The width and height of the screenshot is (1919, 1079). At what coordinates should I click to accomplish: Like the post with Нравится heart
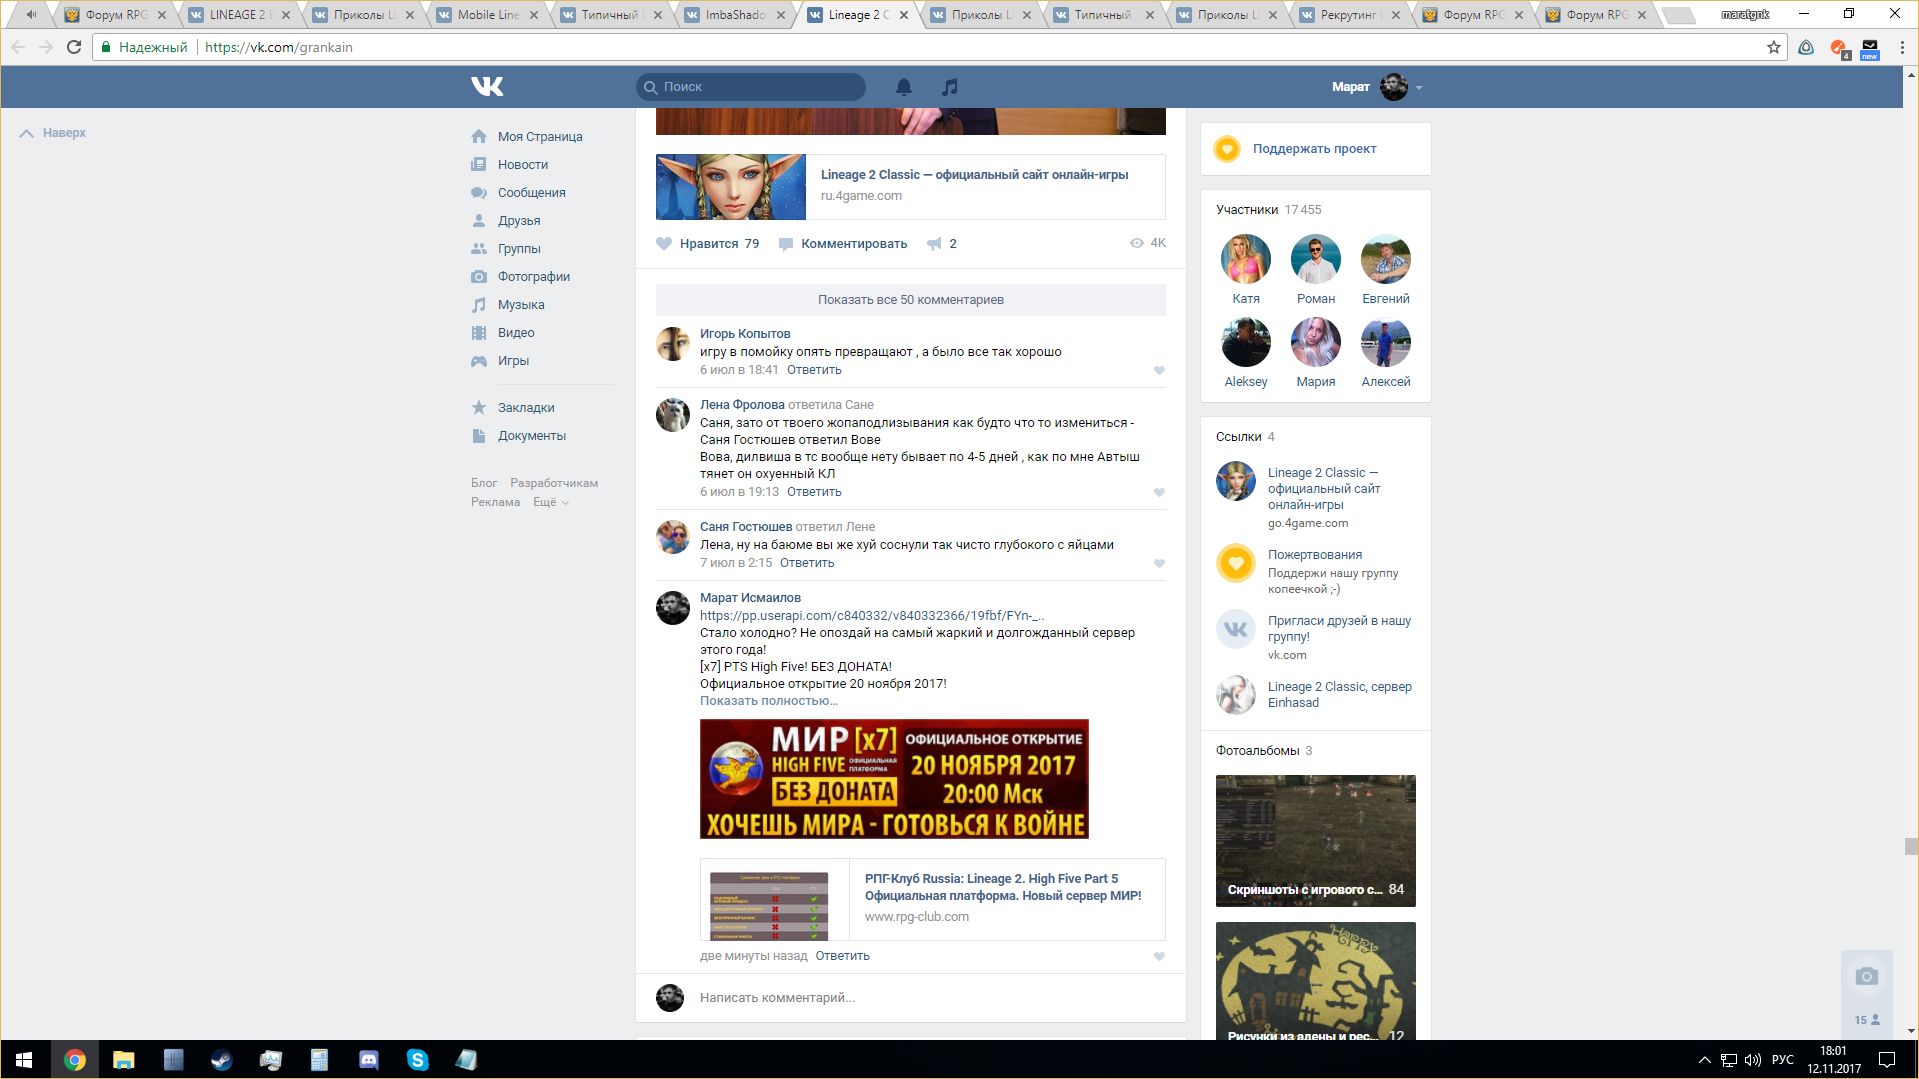664,244
